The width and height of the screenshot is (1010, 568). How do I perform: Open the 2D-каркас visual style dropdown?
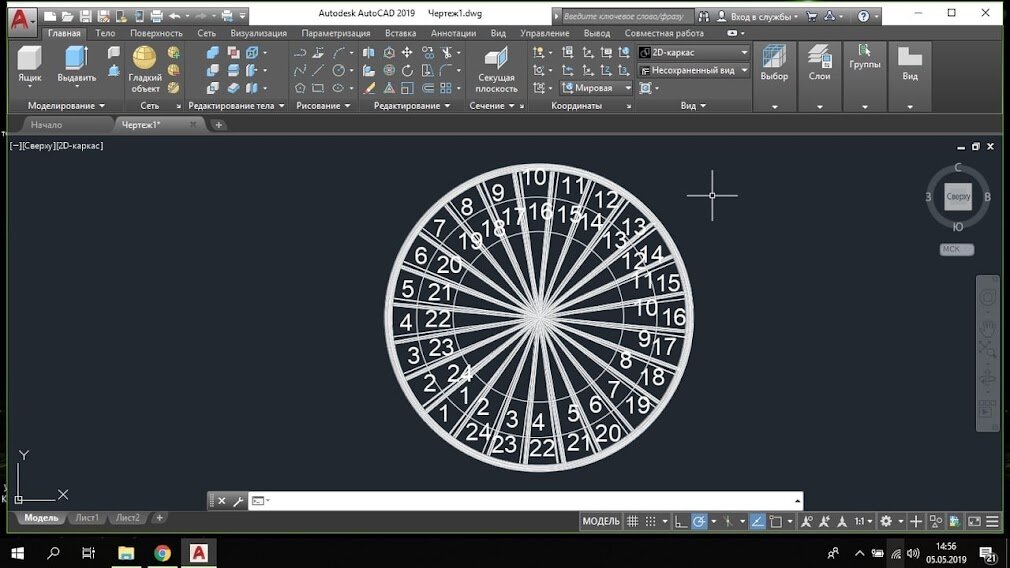694,52
